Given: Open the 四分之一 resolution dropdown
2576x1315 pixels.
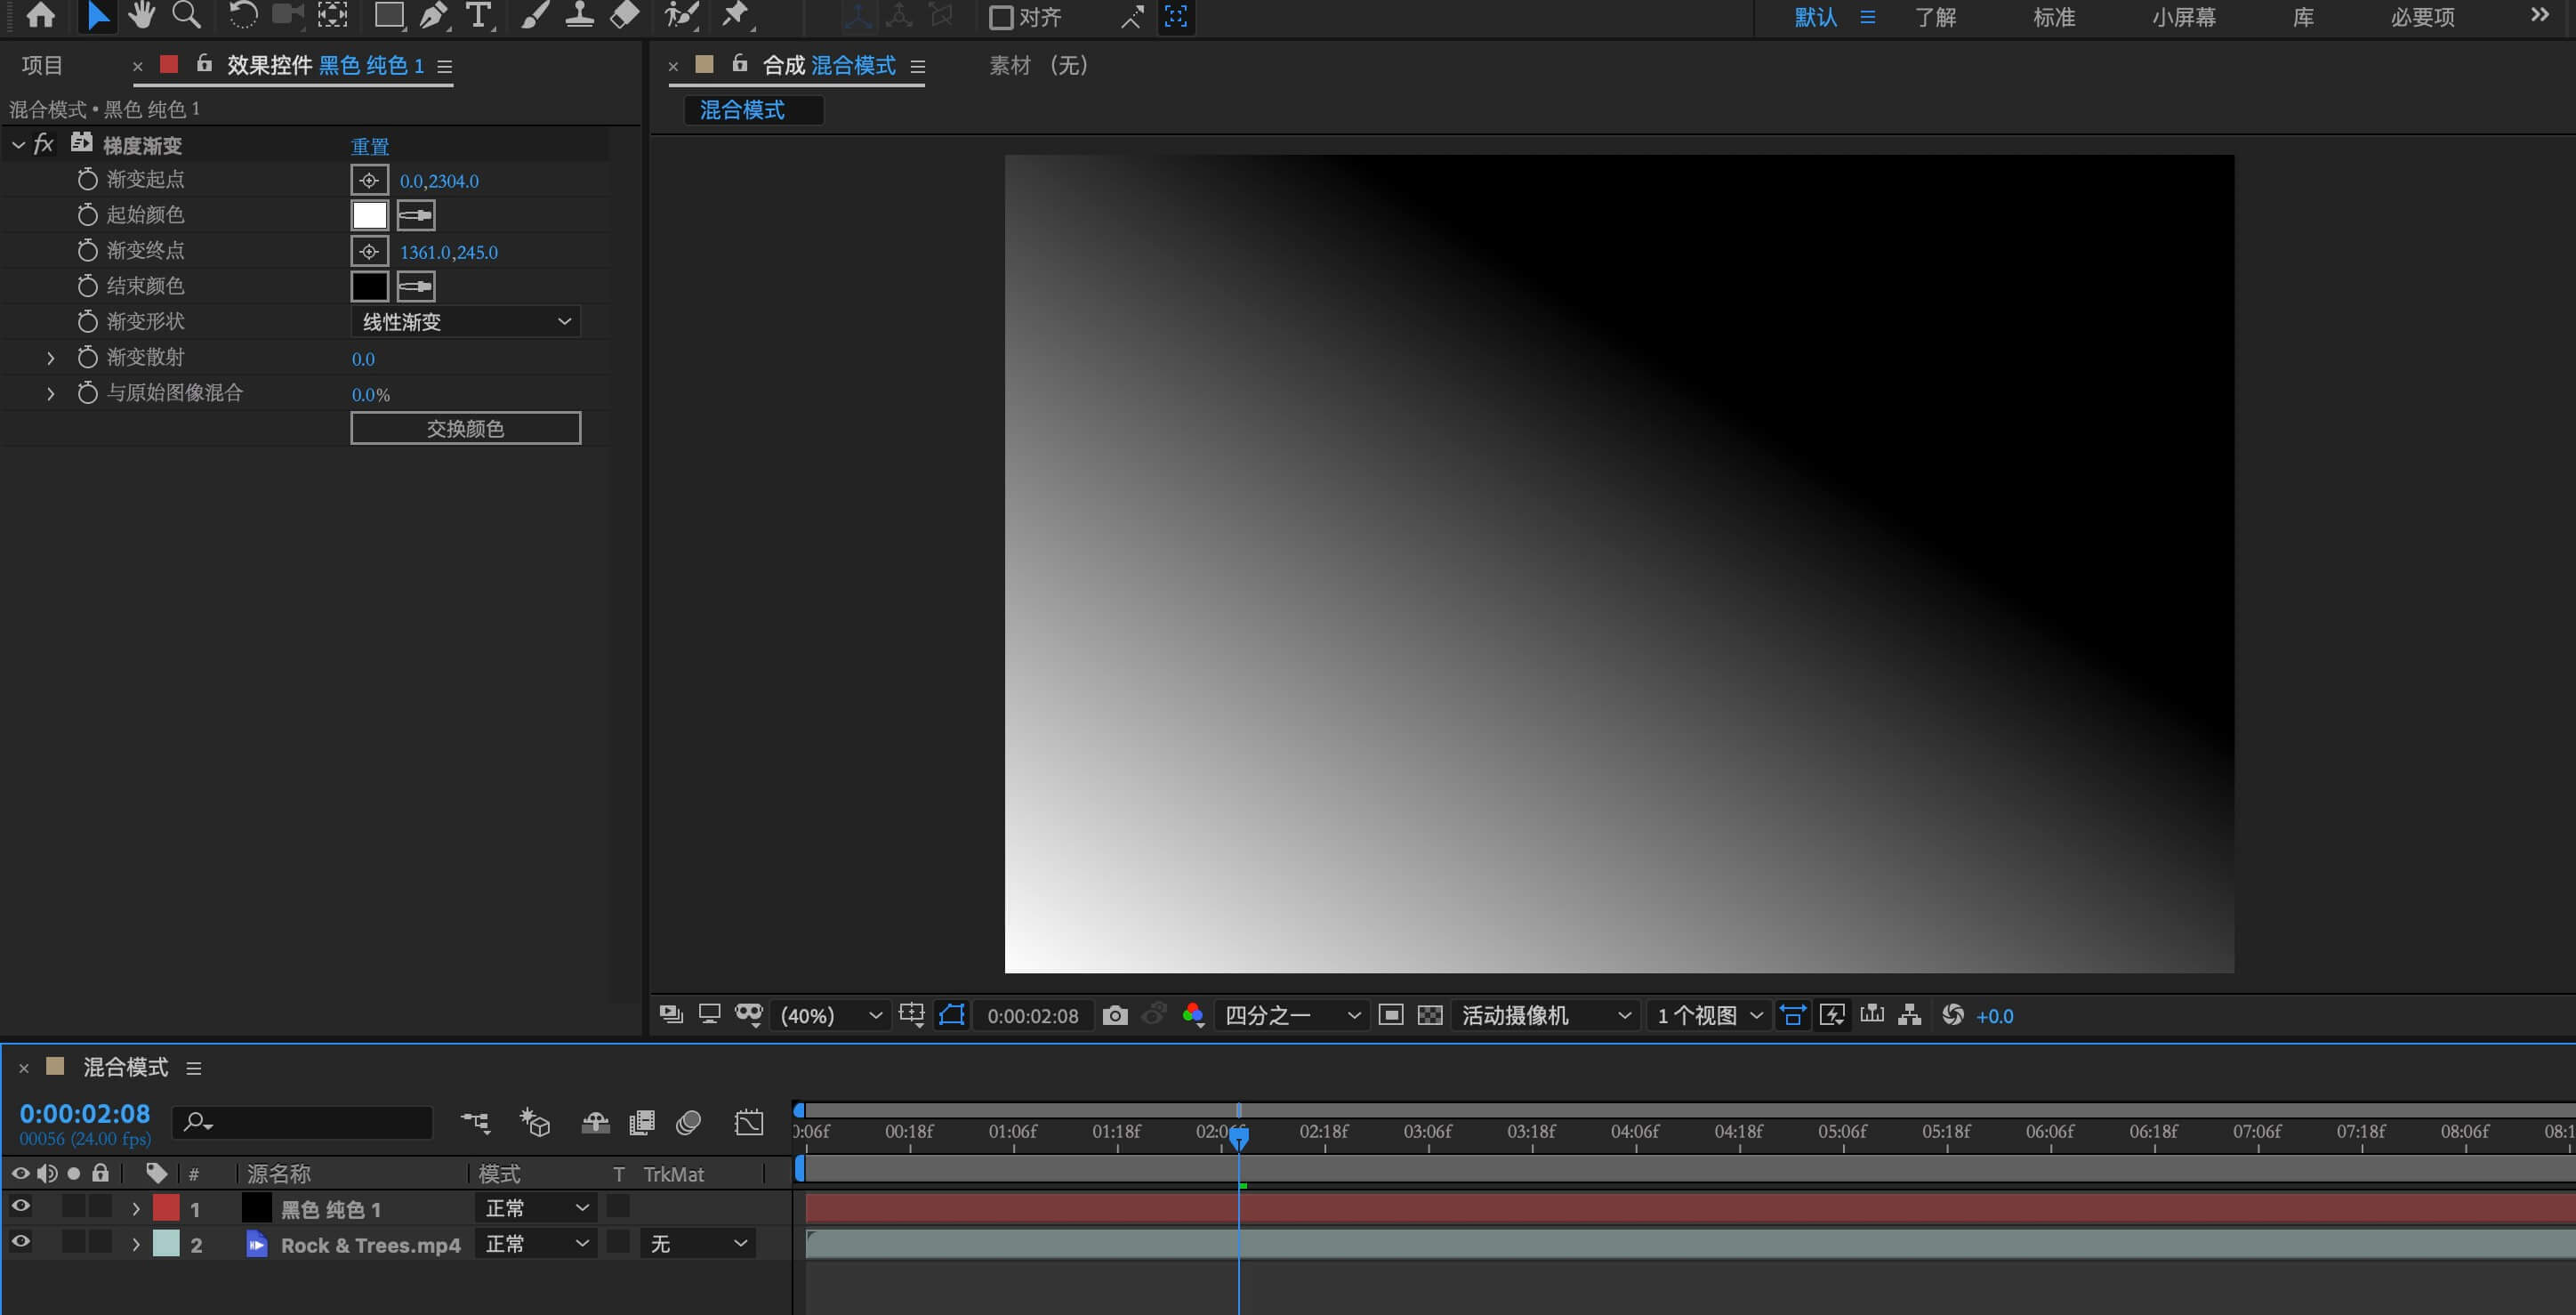Looking at the screenshot, I should click(x=1291, y=1015).
